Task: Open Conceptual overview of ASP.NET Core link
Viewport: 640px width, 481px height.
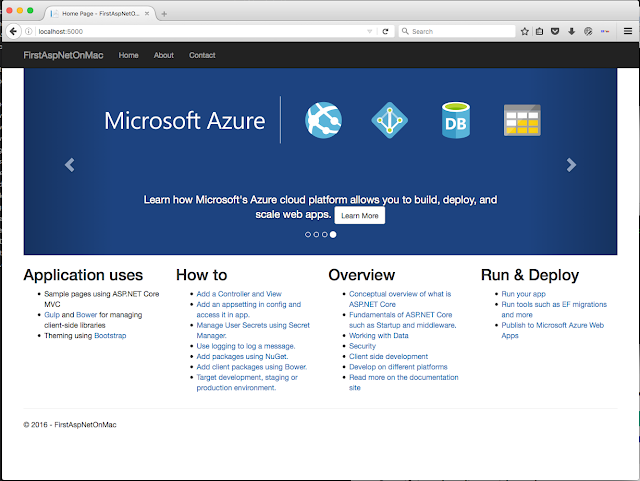Action: coord(400,299)
